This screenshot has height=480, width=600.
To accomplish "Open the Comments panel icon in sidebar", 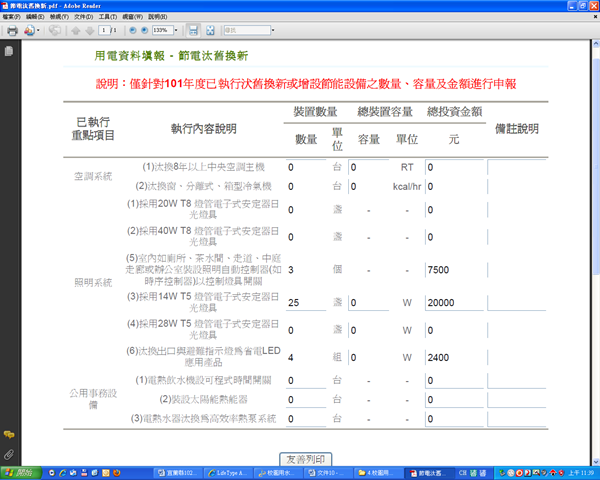I will click(x=9, y=434).
